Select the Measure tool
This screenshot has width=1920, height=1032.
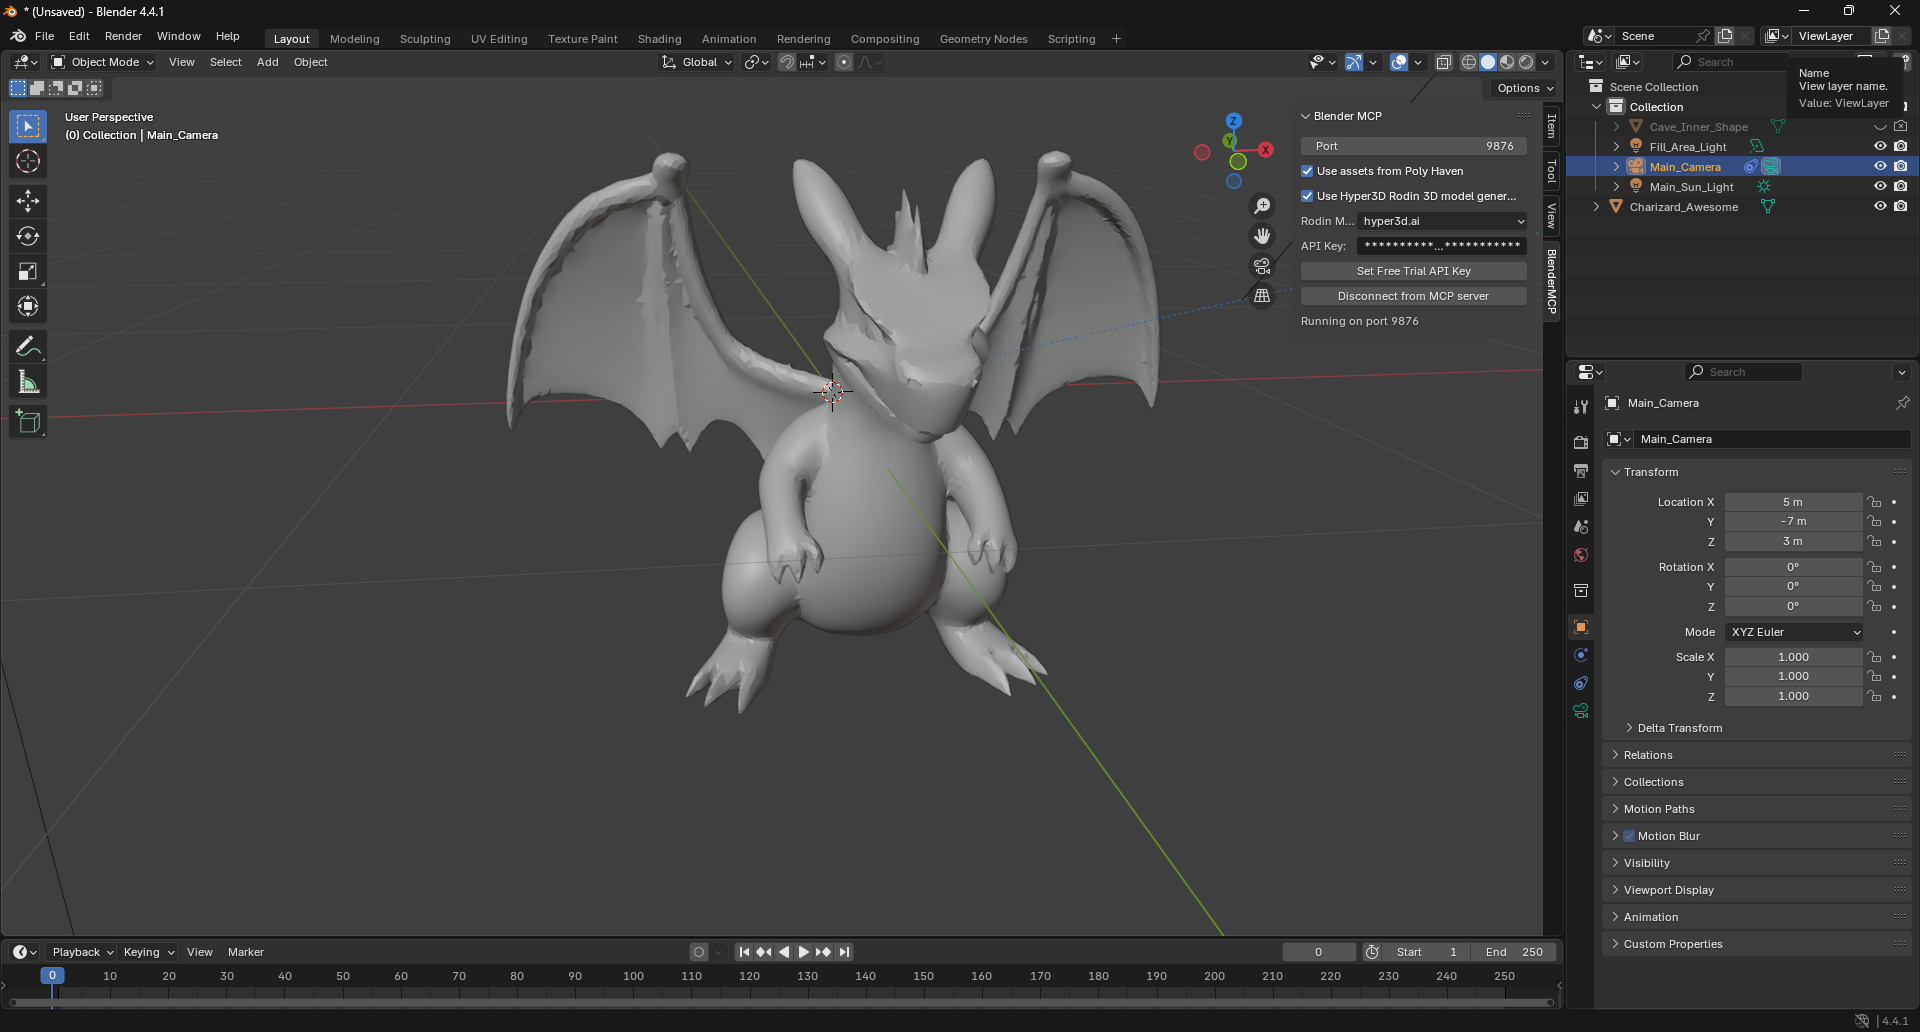click(x=28, y=382)
